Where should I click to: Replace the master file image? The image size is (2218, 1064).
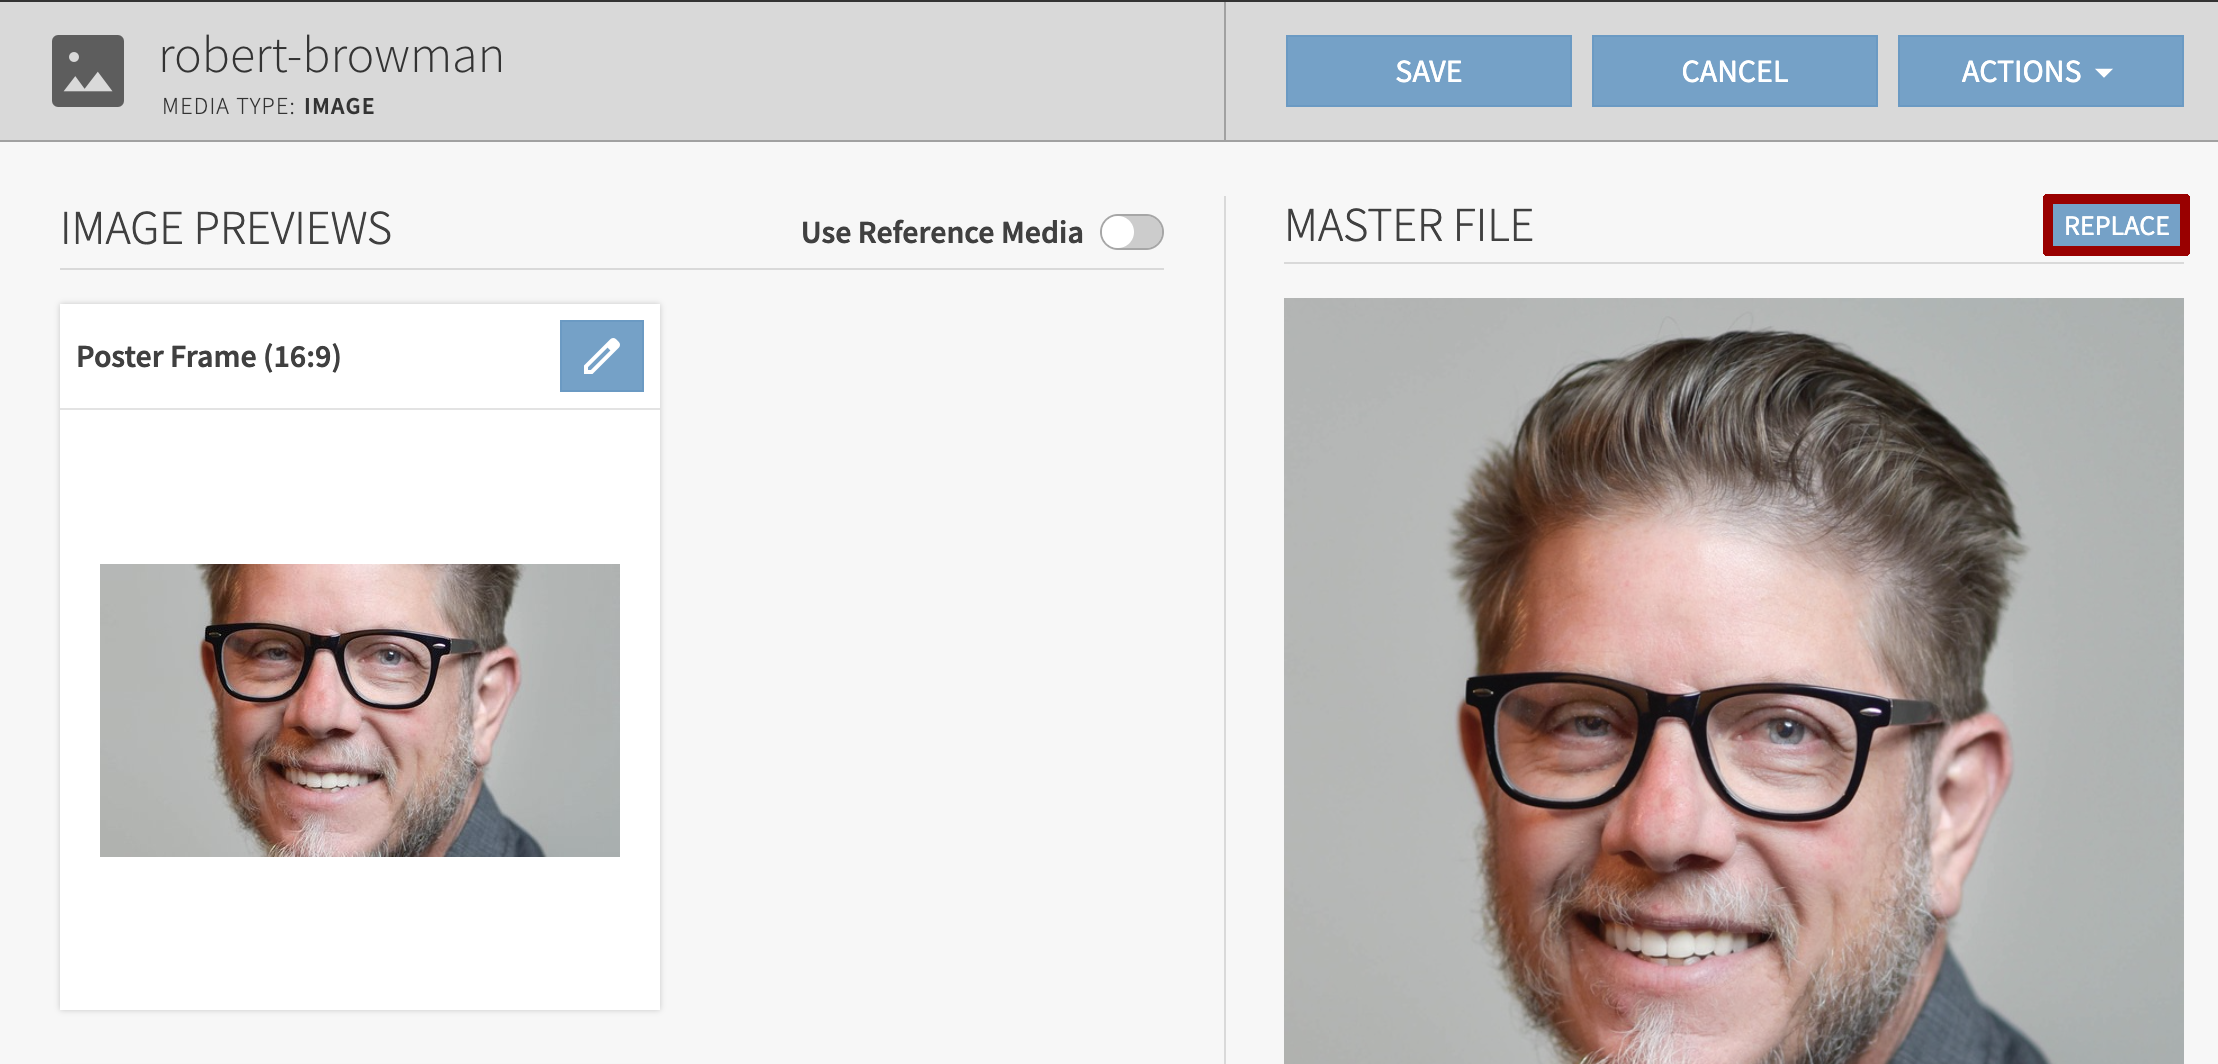click(x=2115, y=225)
